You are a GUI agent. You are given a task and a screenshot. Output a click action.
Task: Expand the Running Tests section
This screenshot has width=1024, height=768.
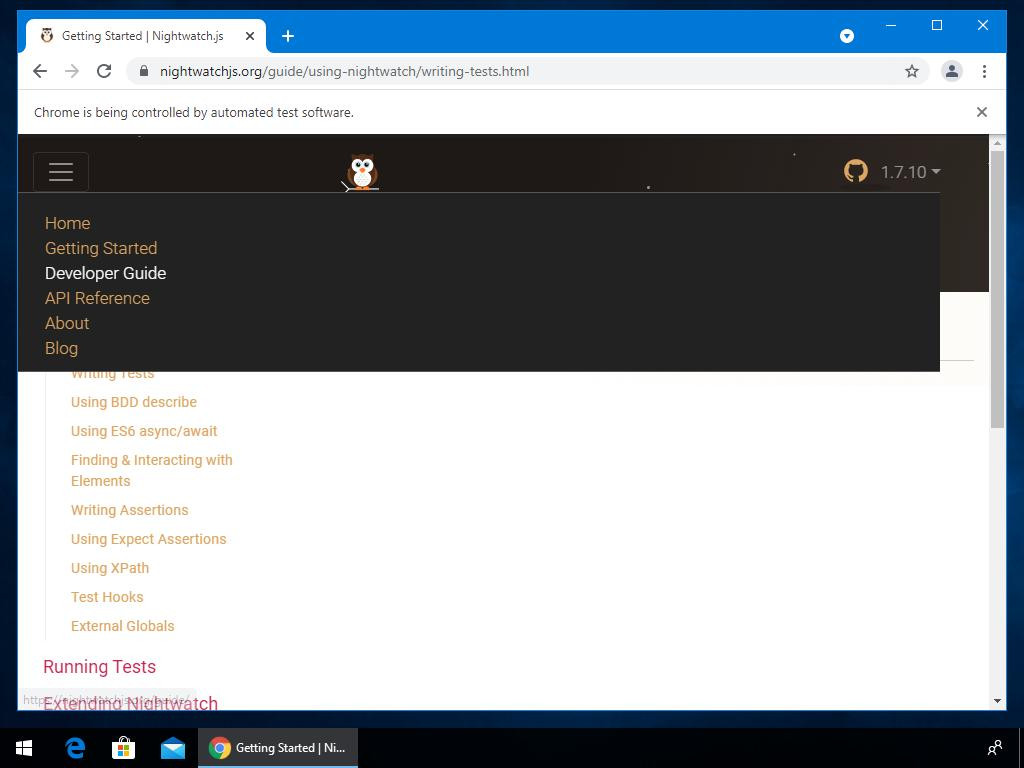[x=99, y=667]
